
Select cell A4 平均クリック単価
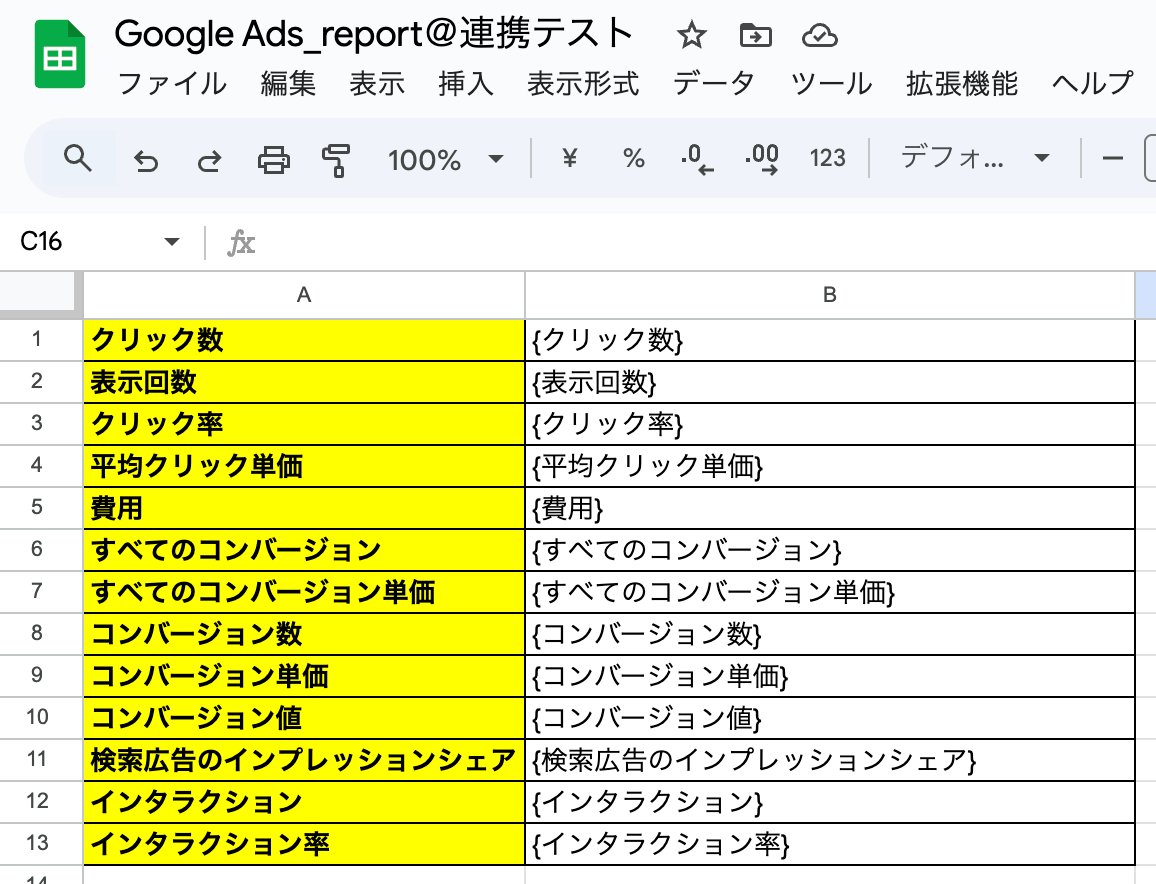coord(304,466)
